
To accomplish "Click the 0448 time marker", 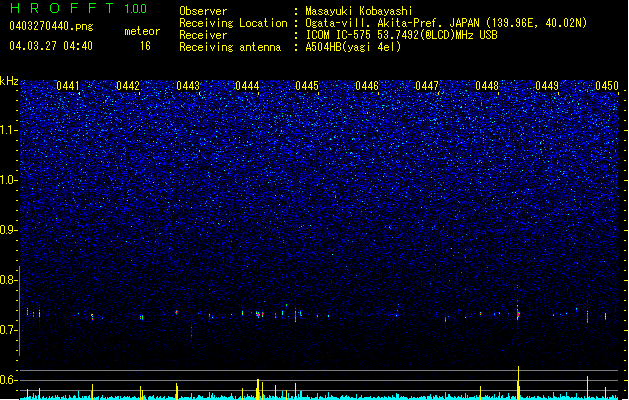I will [487, 86].
